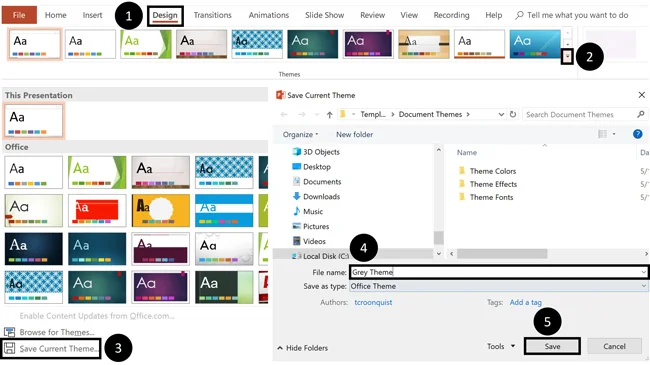The height and width of the screenshot is (365, 650).
Task: Open the Recording tab
Action: (451, 15)
